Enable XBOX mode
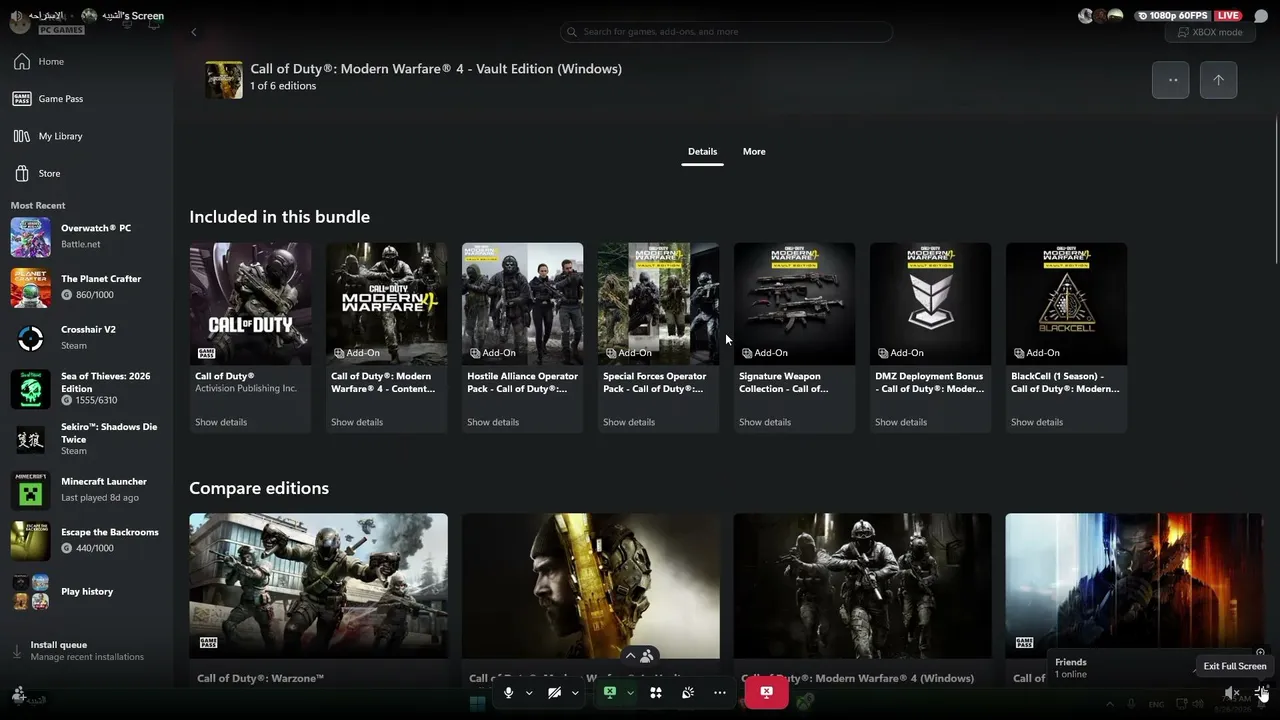The width and height of the screenshot is (1280, 720). click(1210, 32)
